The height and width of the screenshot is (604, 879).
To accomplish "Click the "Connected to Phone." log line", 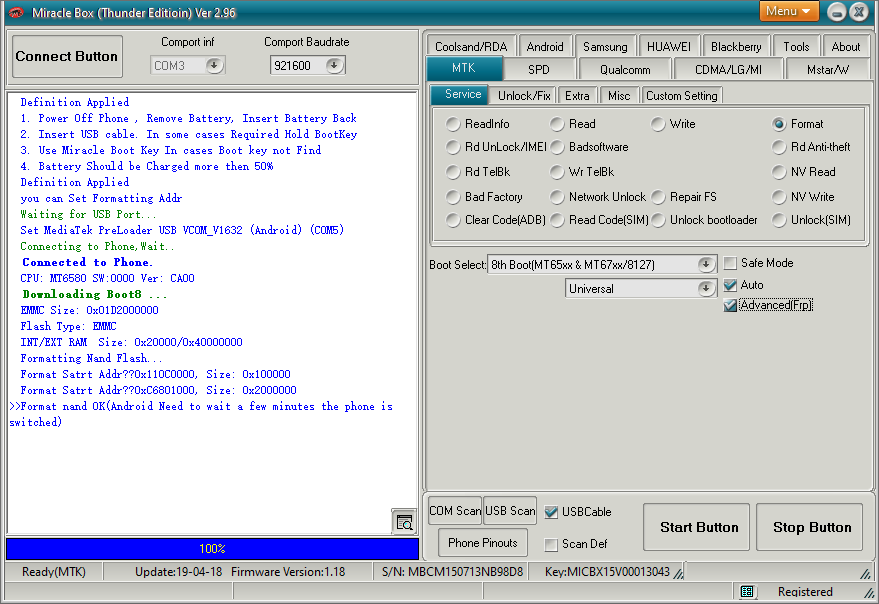I will [x=87, y=262].
